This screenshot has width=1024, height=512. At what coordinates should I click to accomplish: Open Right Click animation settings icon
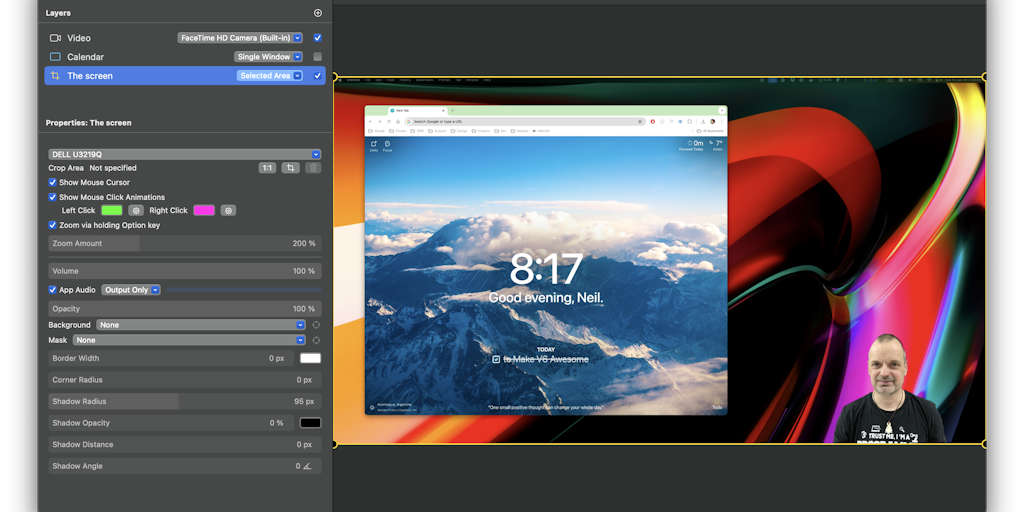[228, 211]
